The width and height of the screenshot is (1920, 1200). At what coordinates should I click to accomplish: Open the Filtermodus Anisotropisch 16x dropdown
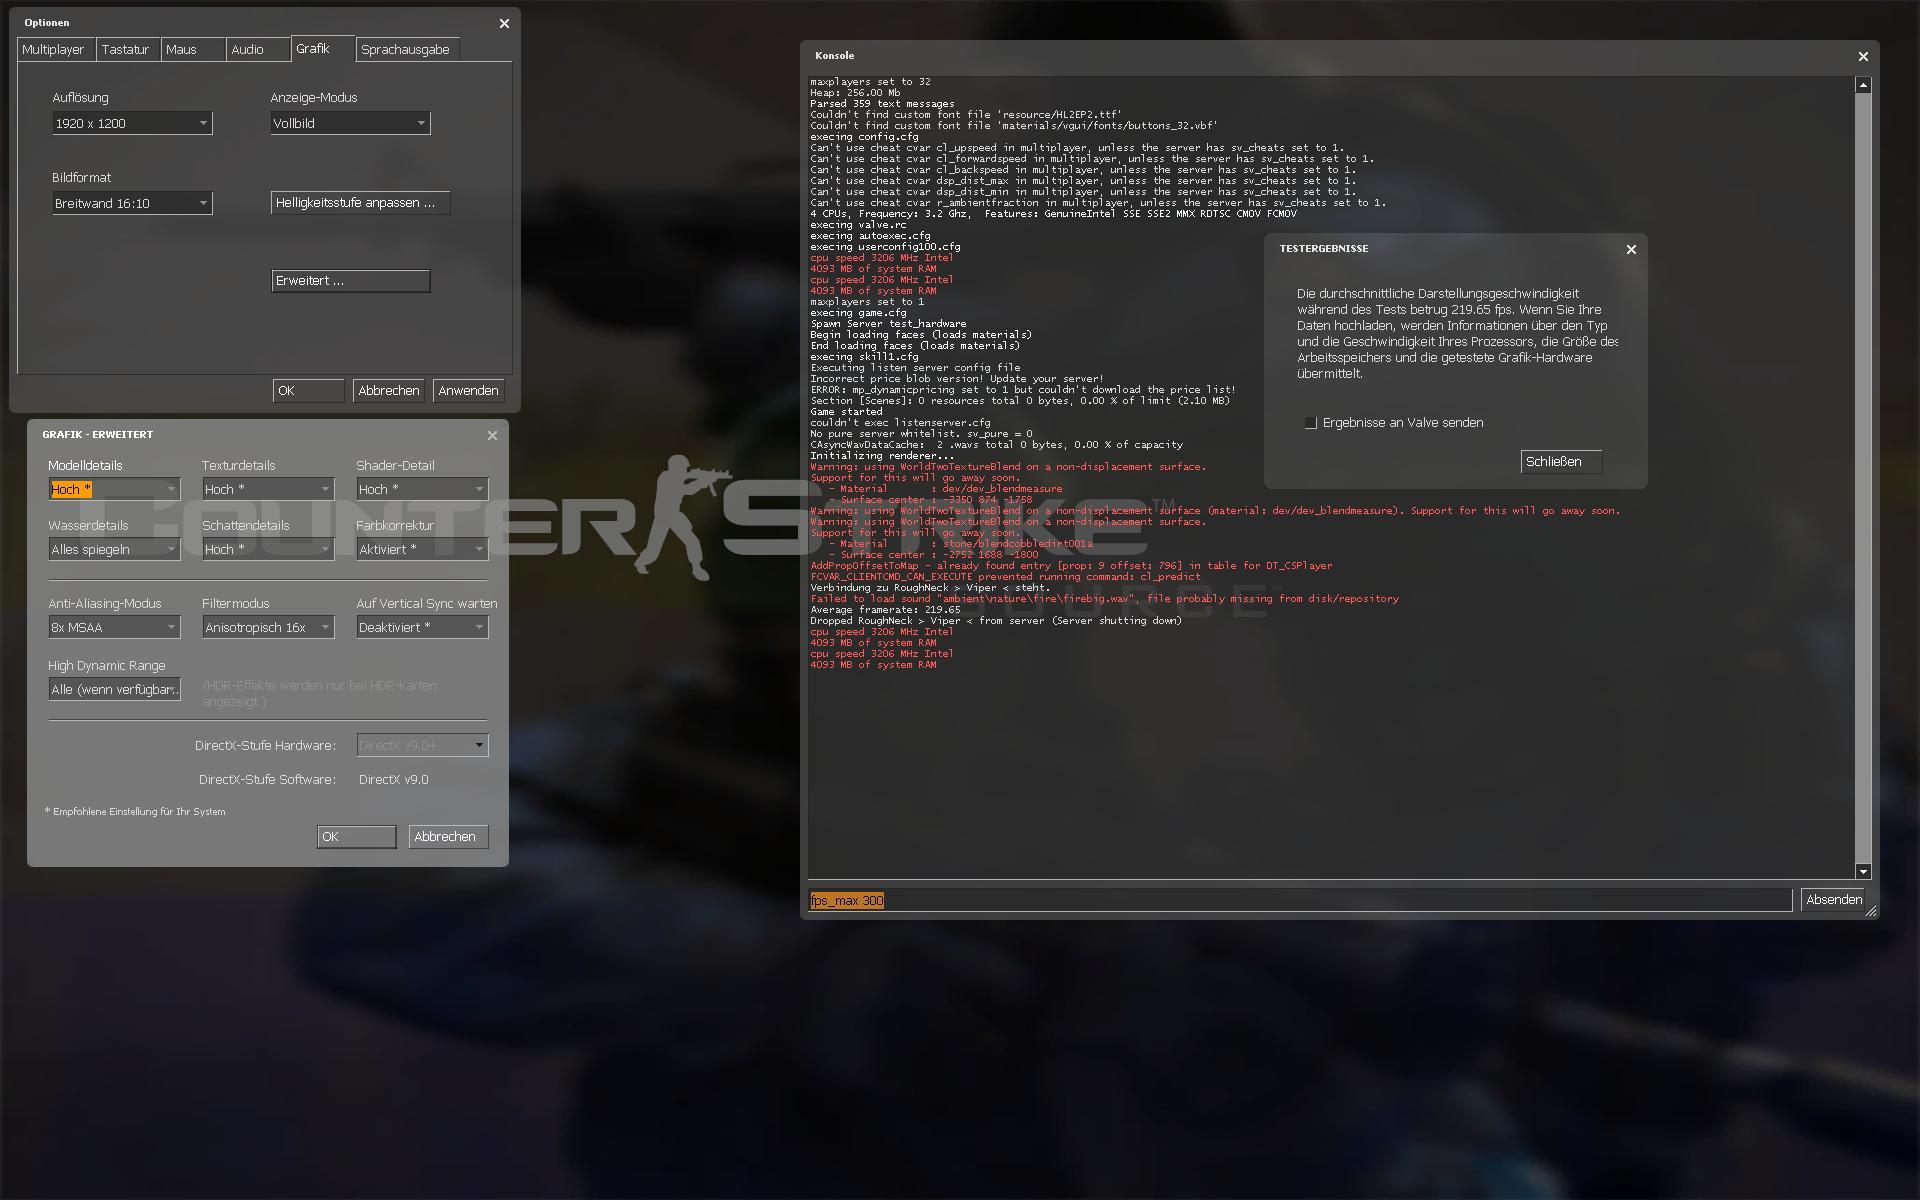point(268,627)
